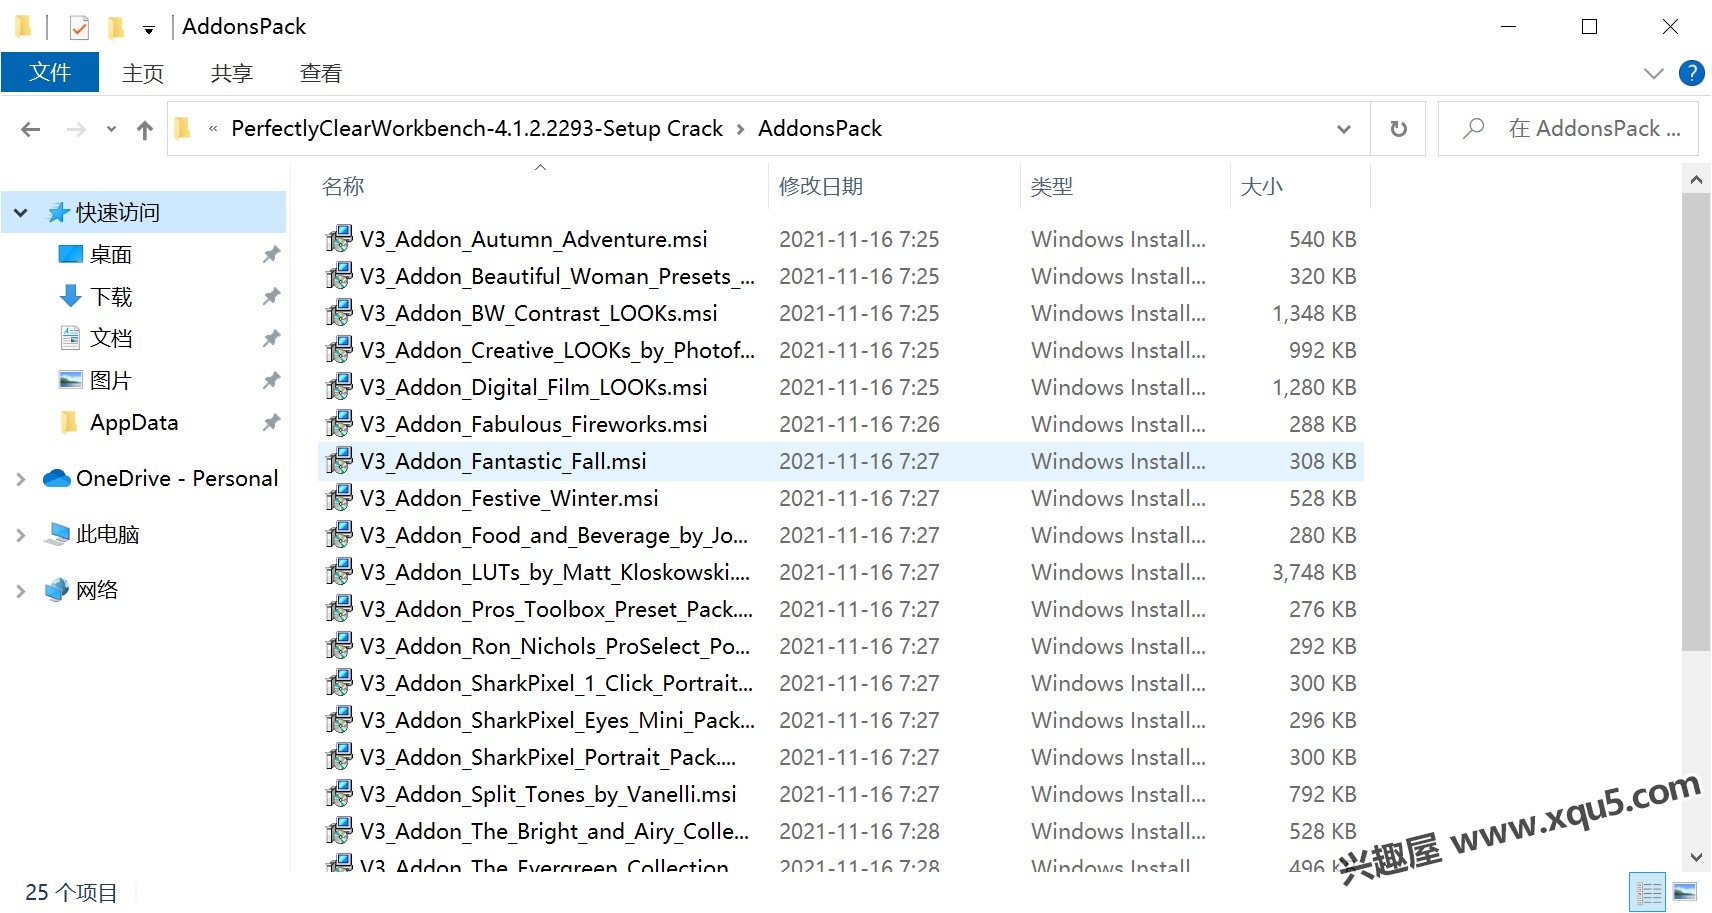Screen dimensions: 1712x913
Task: Select the V3_Addon_Autumn_Adventure.msi installer icon
Action: coord(339,239)
